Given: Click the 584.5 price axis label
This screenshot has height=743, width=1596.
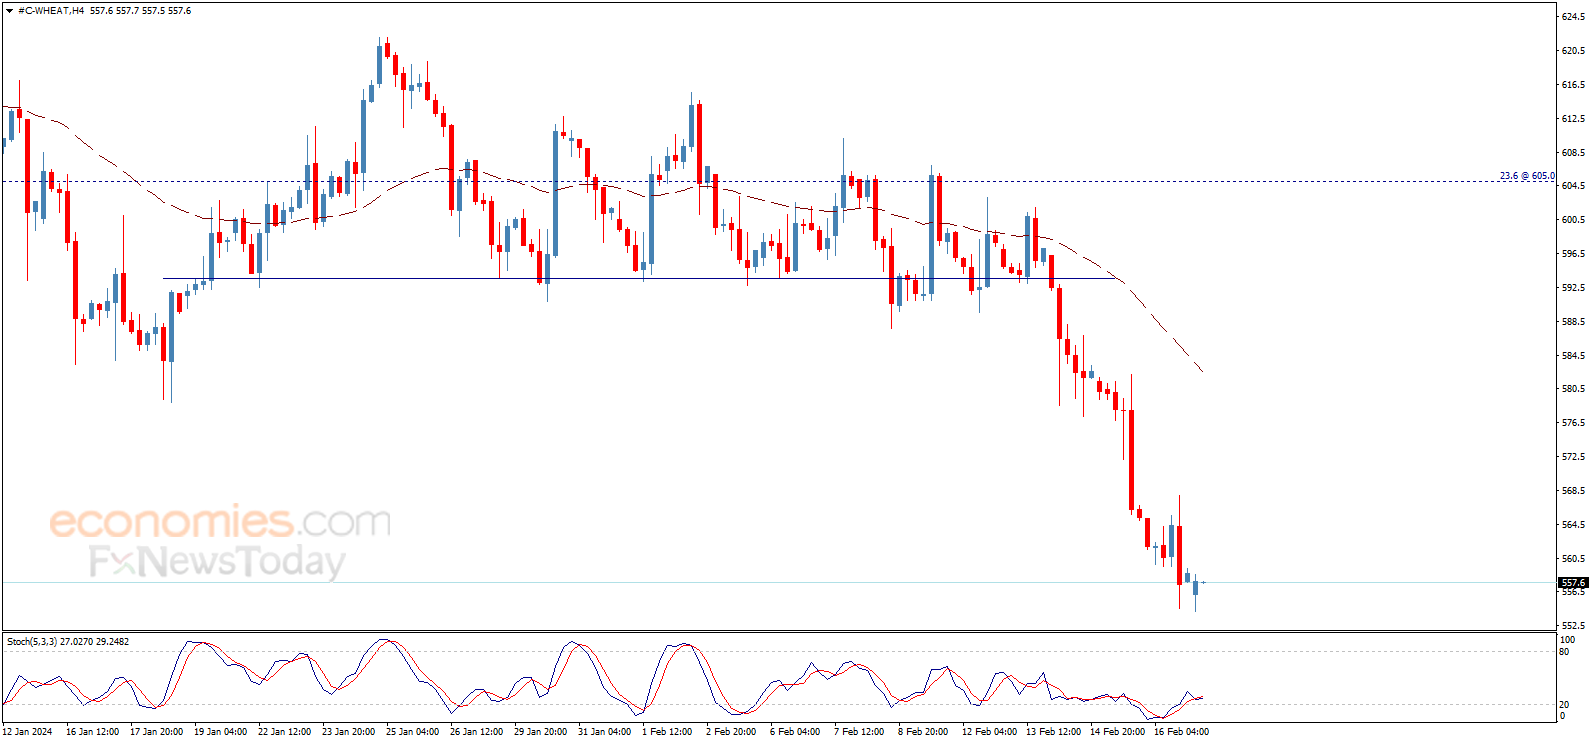Looking at the screenshot, I should coord(1573,356).
